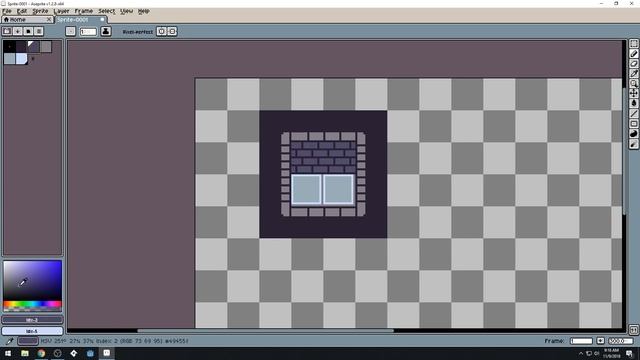Open the ink options button
The width and height of the screenshot is (640, 360).
[106, 31]
